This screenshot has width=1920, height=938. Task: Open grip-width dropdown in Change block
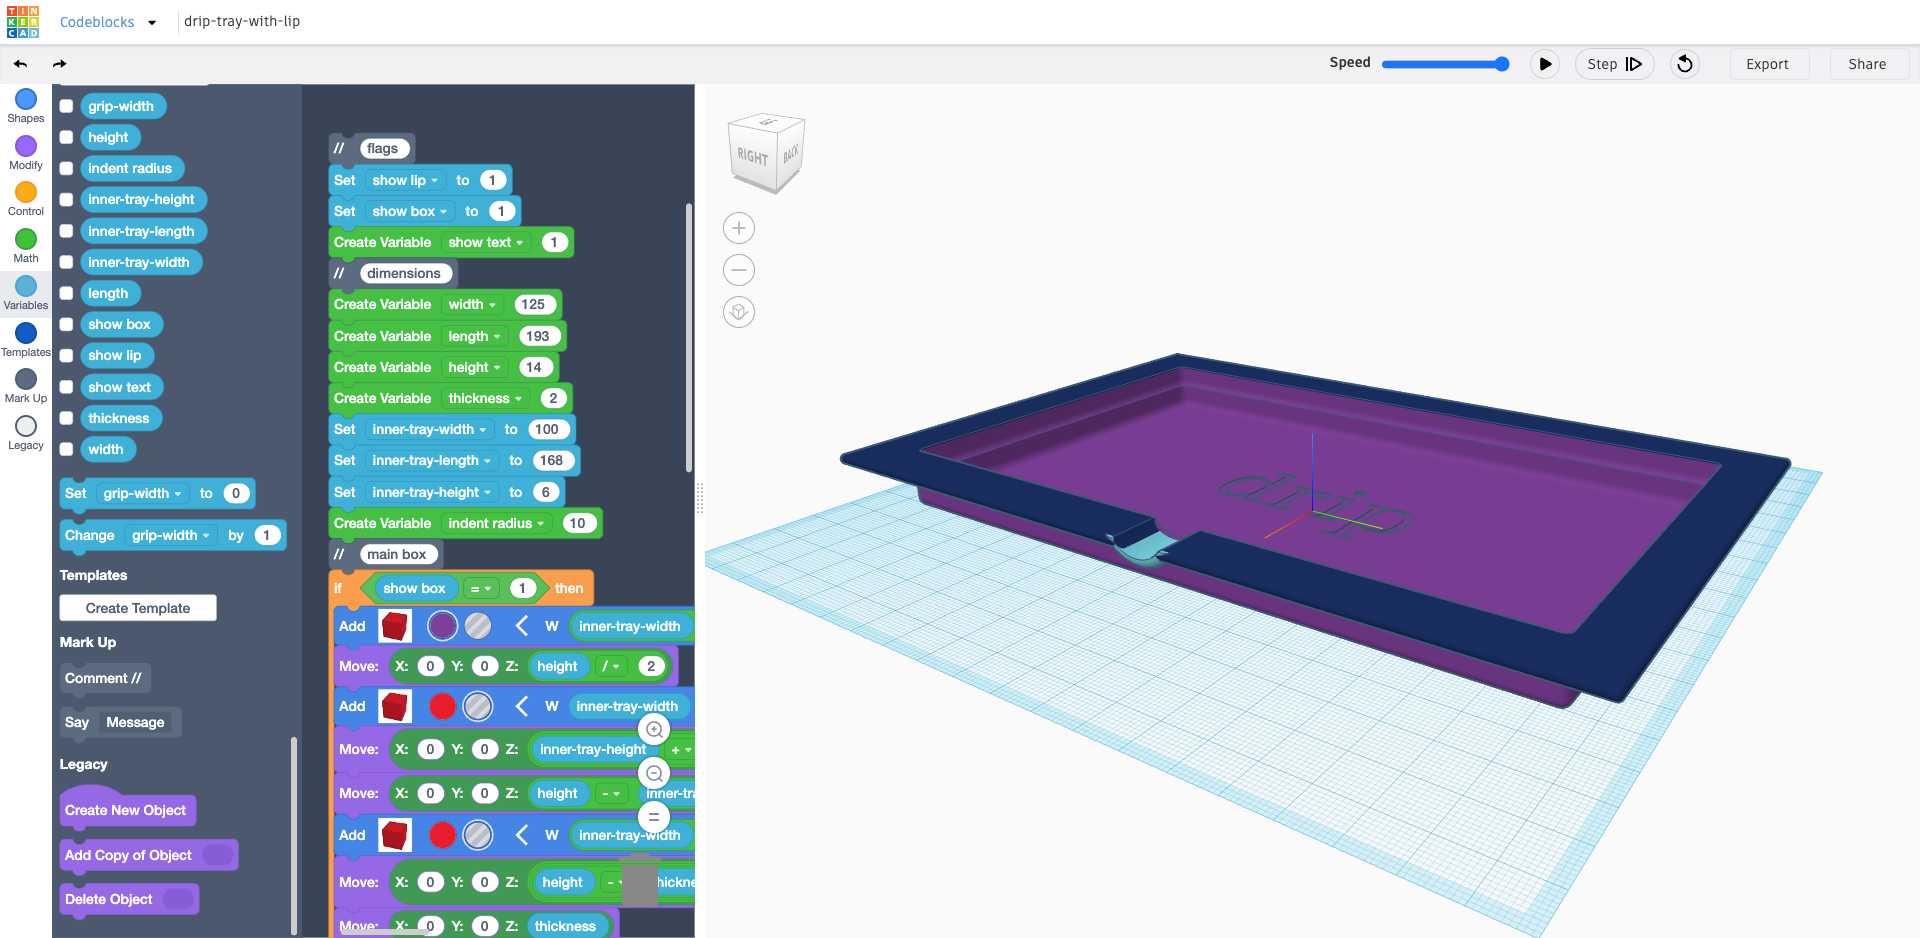[171, 535]
